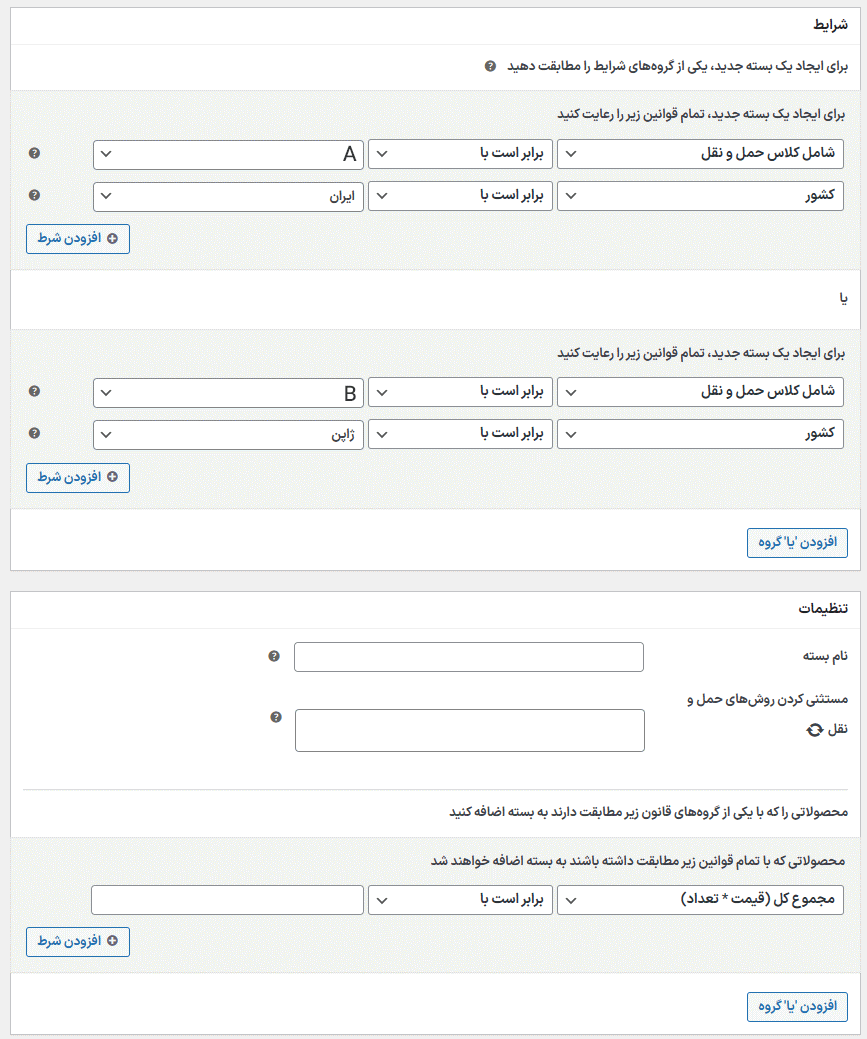
Task: Click help icon next to condition groups description
Action: [x=490, y=66]
